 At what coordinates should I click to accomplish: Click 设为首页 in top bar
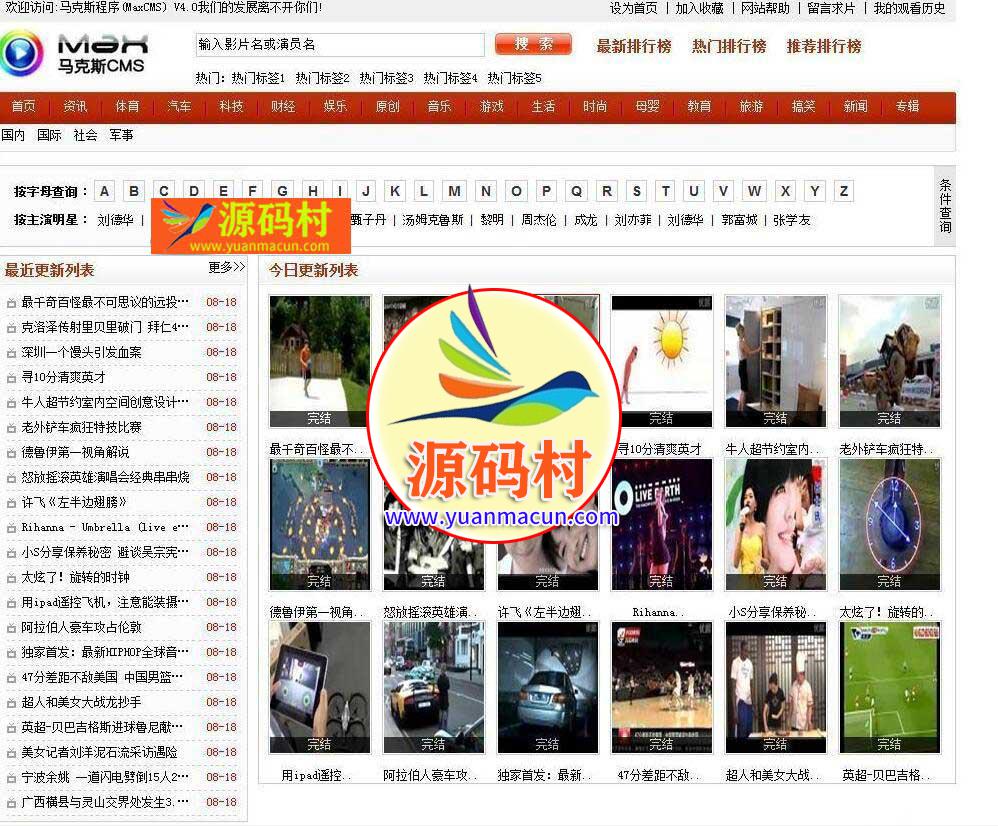click(x=634, y=8)
